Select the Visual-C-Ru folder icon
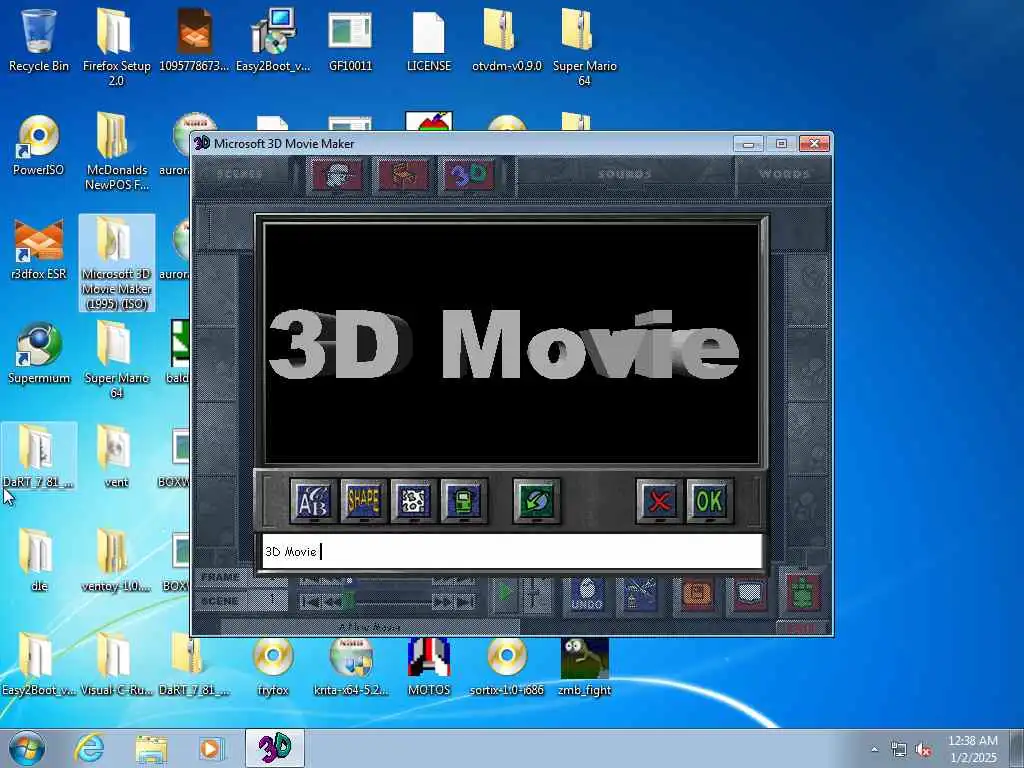 [x=116, y=664]
